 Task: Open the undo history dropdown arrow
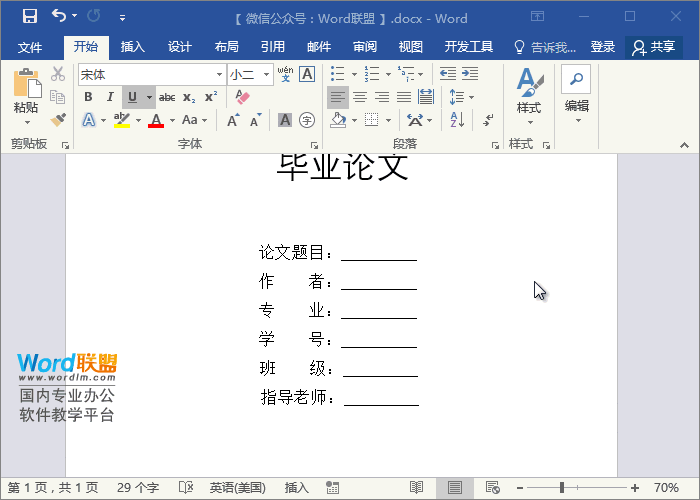click(x=75, y=16)
